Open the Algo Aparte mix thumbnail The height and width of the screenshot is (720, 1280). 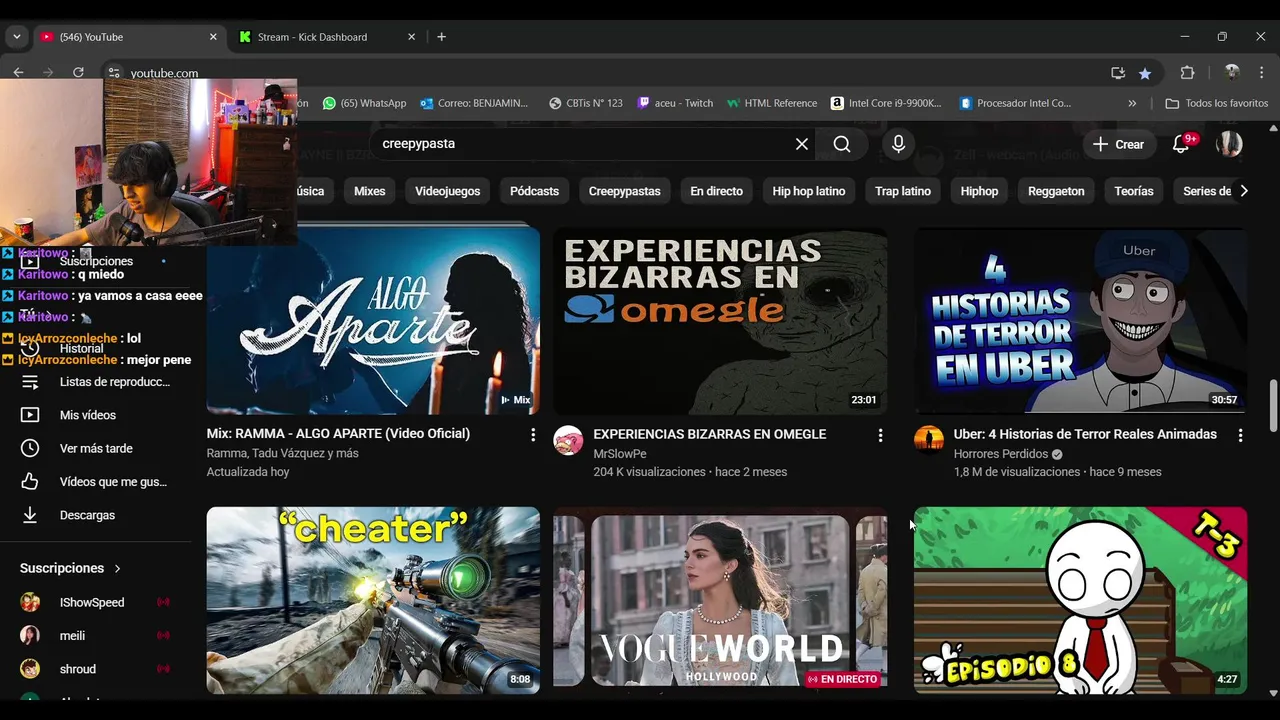[x=373, y=321]
